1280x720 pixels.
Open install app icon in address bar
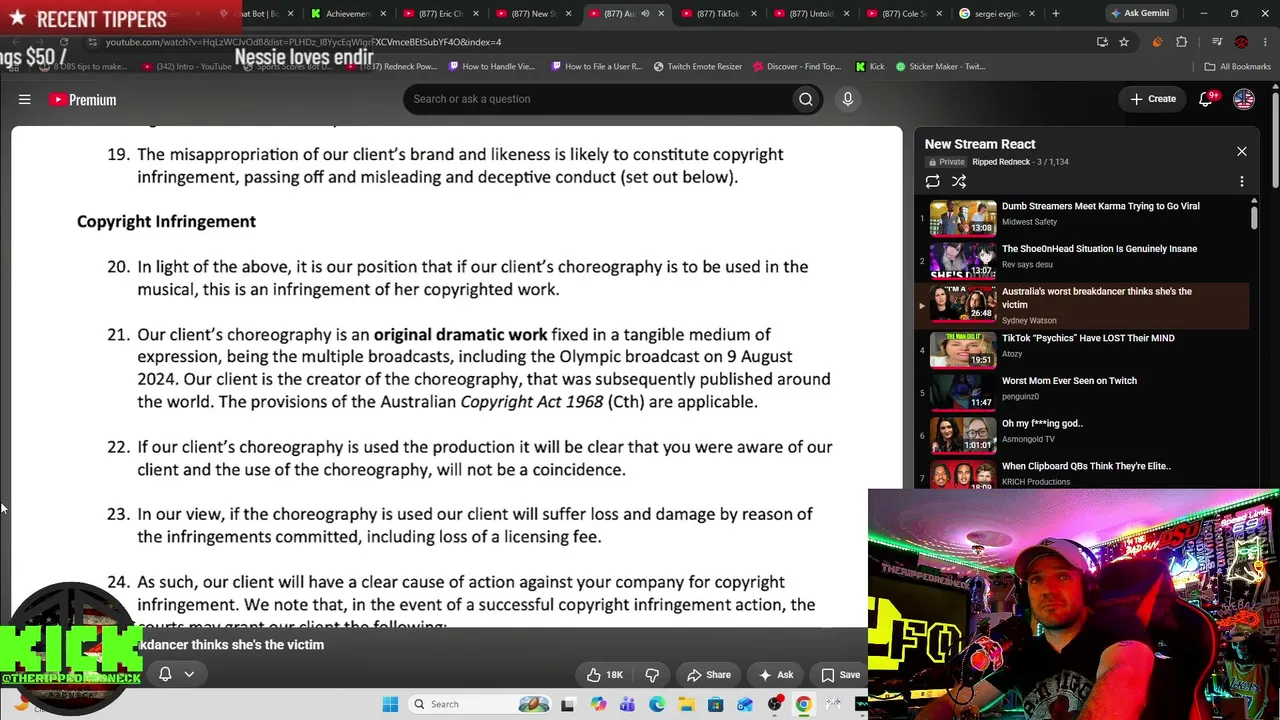click(1102, 42)
